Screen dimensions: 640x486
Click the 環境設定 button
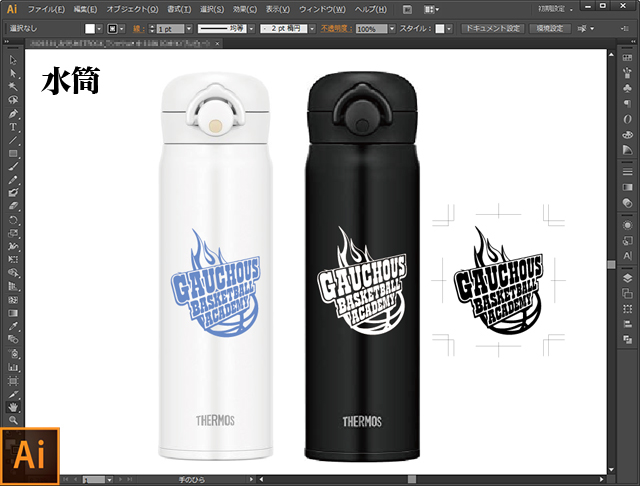click(x=550, y=28)
